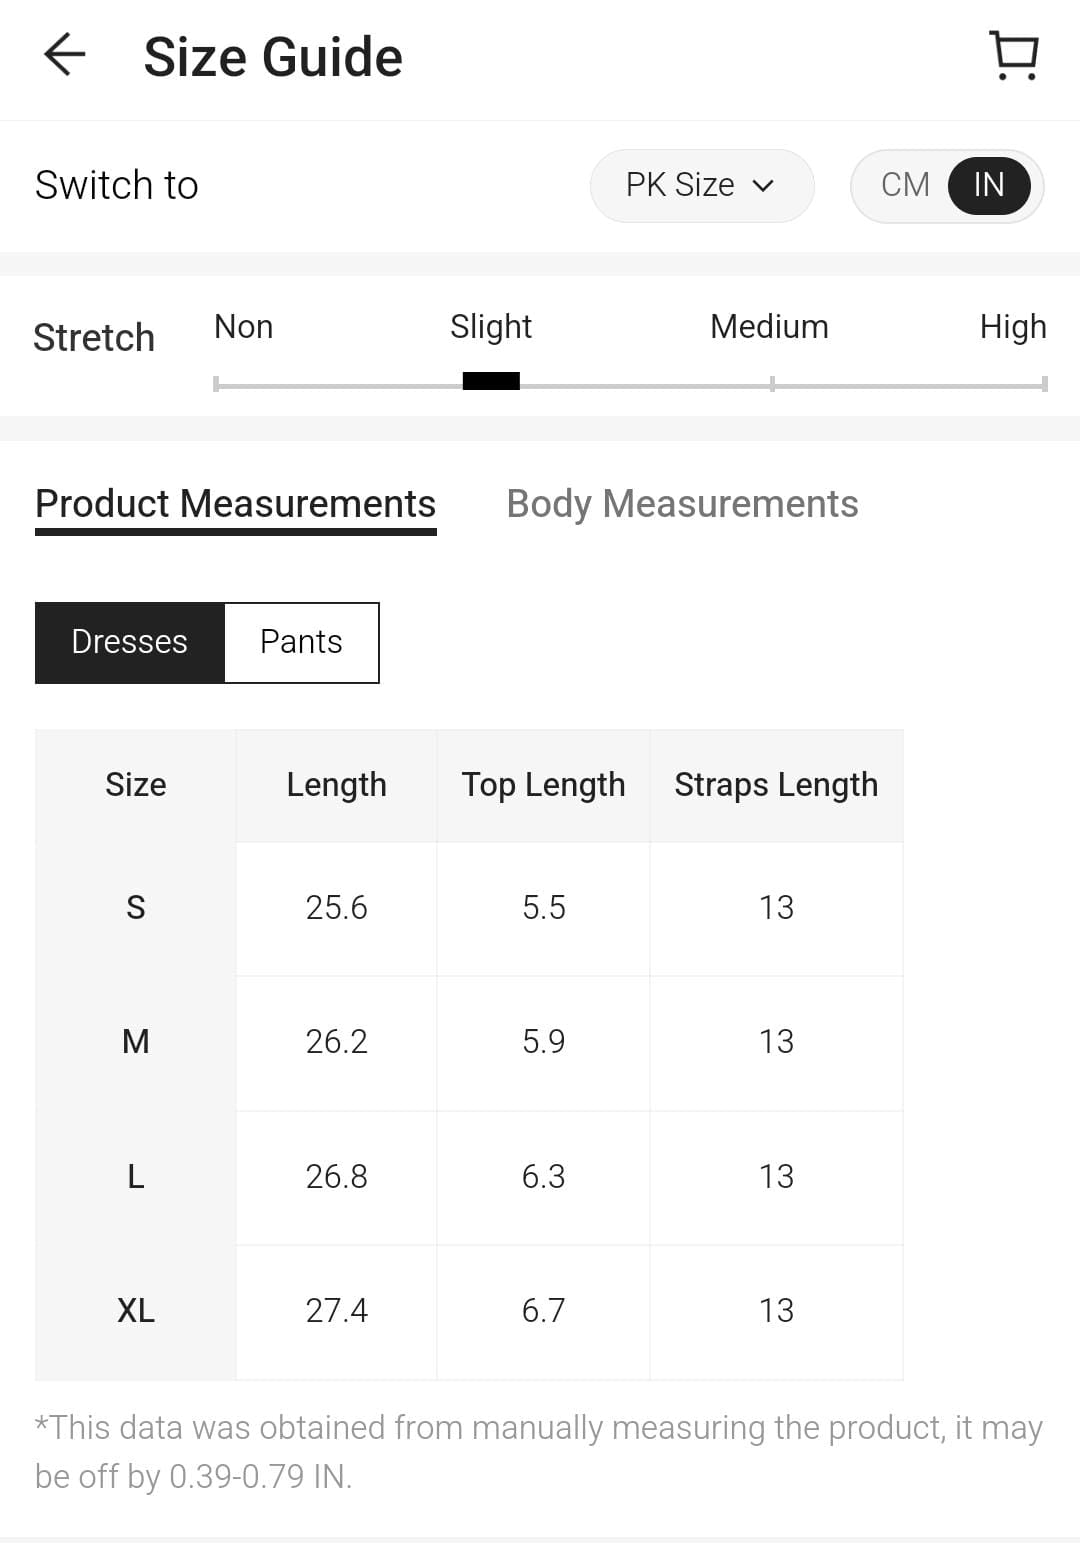Click the High stretch label
Viewport: 1080px width, 1543px height.
[x=1012, y=327]
